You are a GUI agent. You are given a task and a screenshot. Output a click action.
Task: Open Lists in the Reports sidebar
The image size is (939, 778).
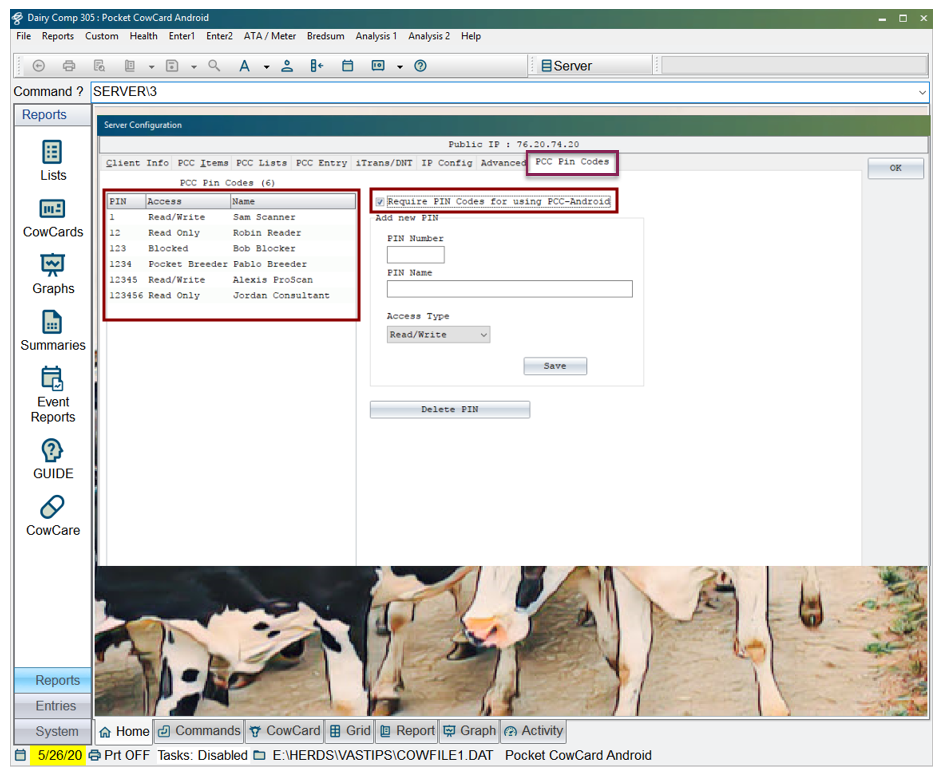53,161
